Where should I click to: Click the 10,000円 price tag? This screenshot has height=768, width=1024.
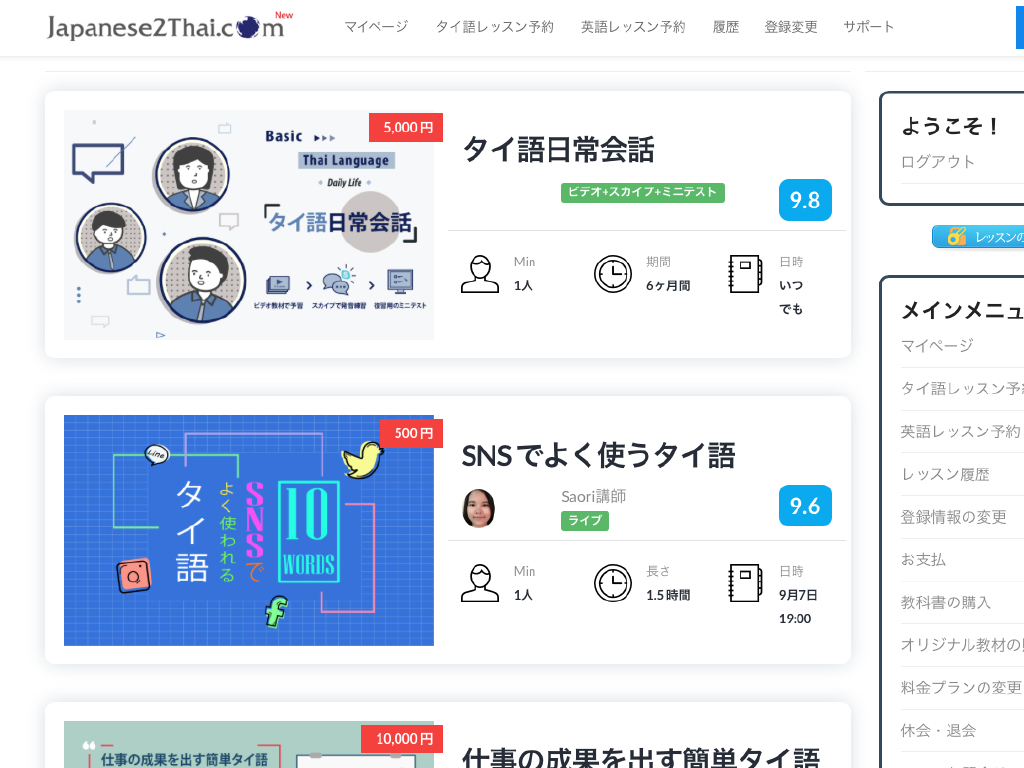[402, 739]
